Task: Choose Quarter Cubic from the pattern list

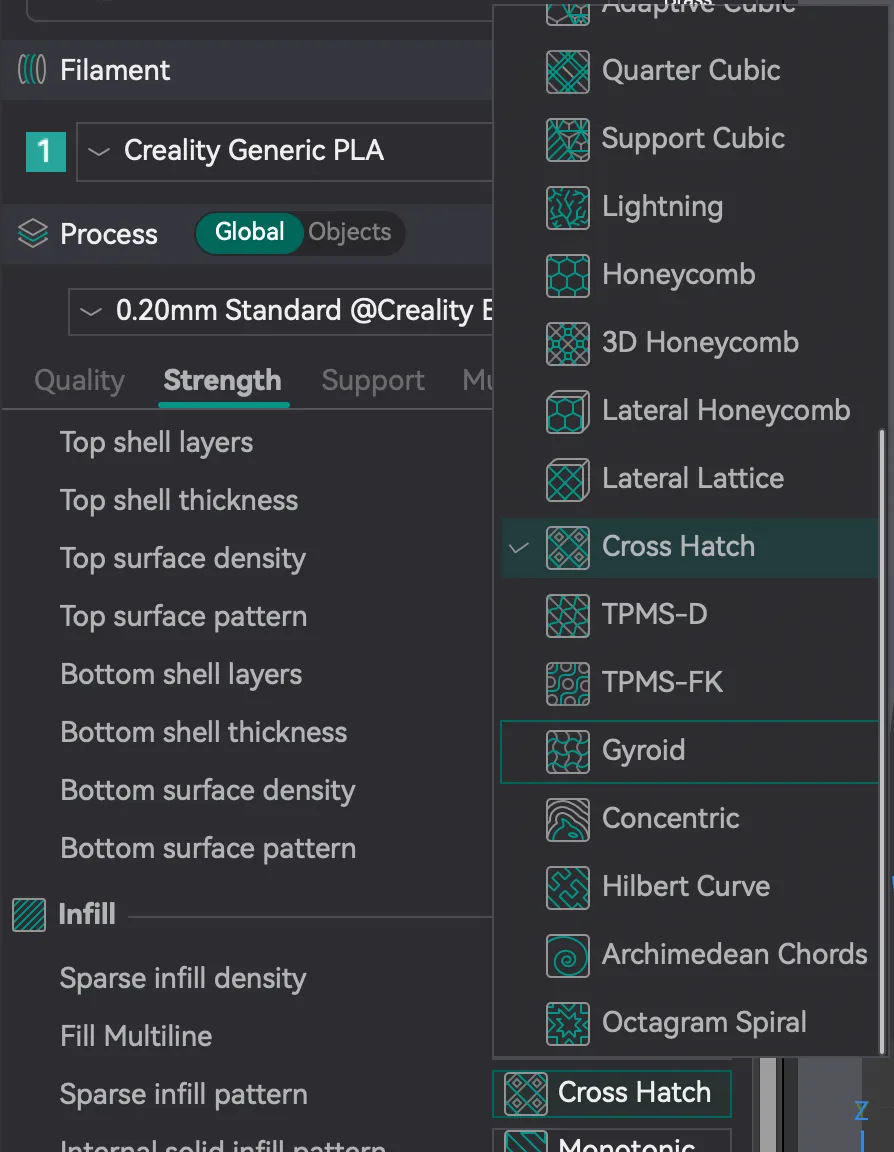Action: click(x=690, y=71)
